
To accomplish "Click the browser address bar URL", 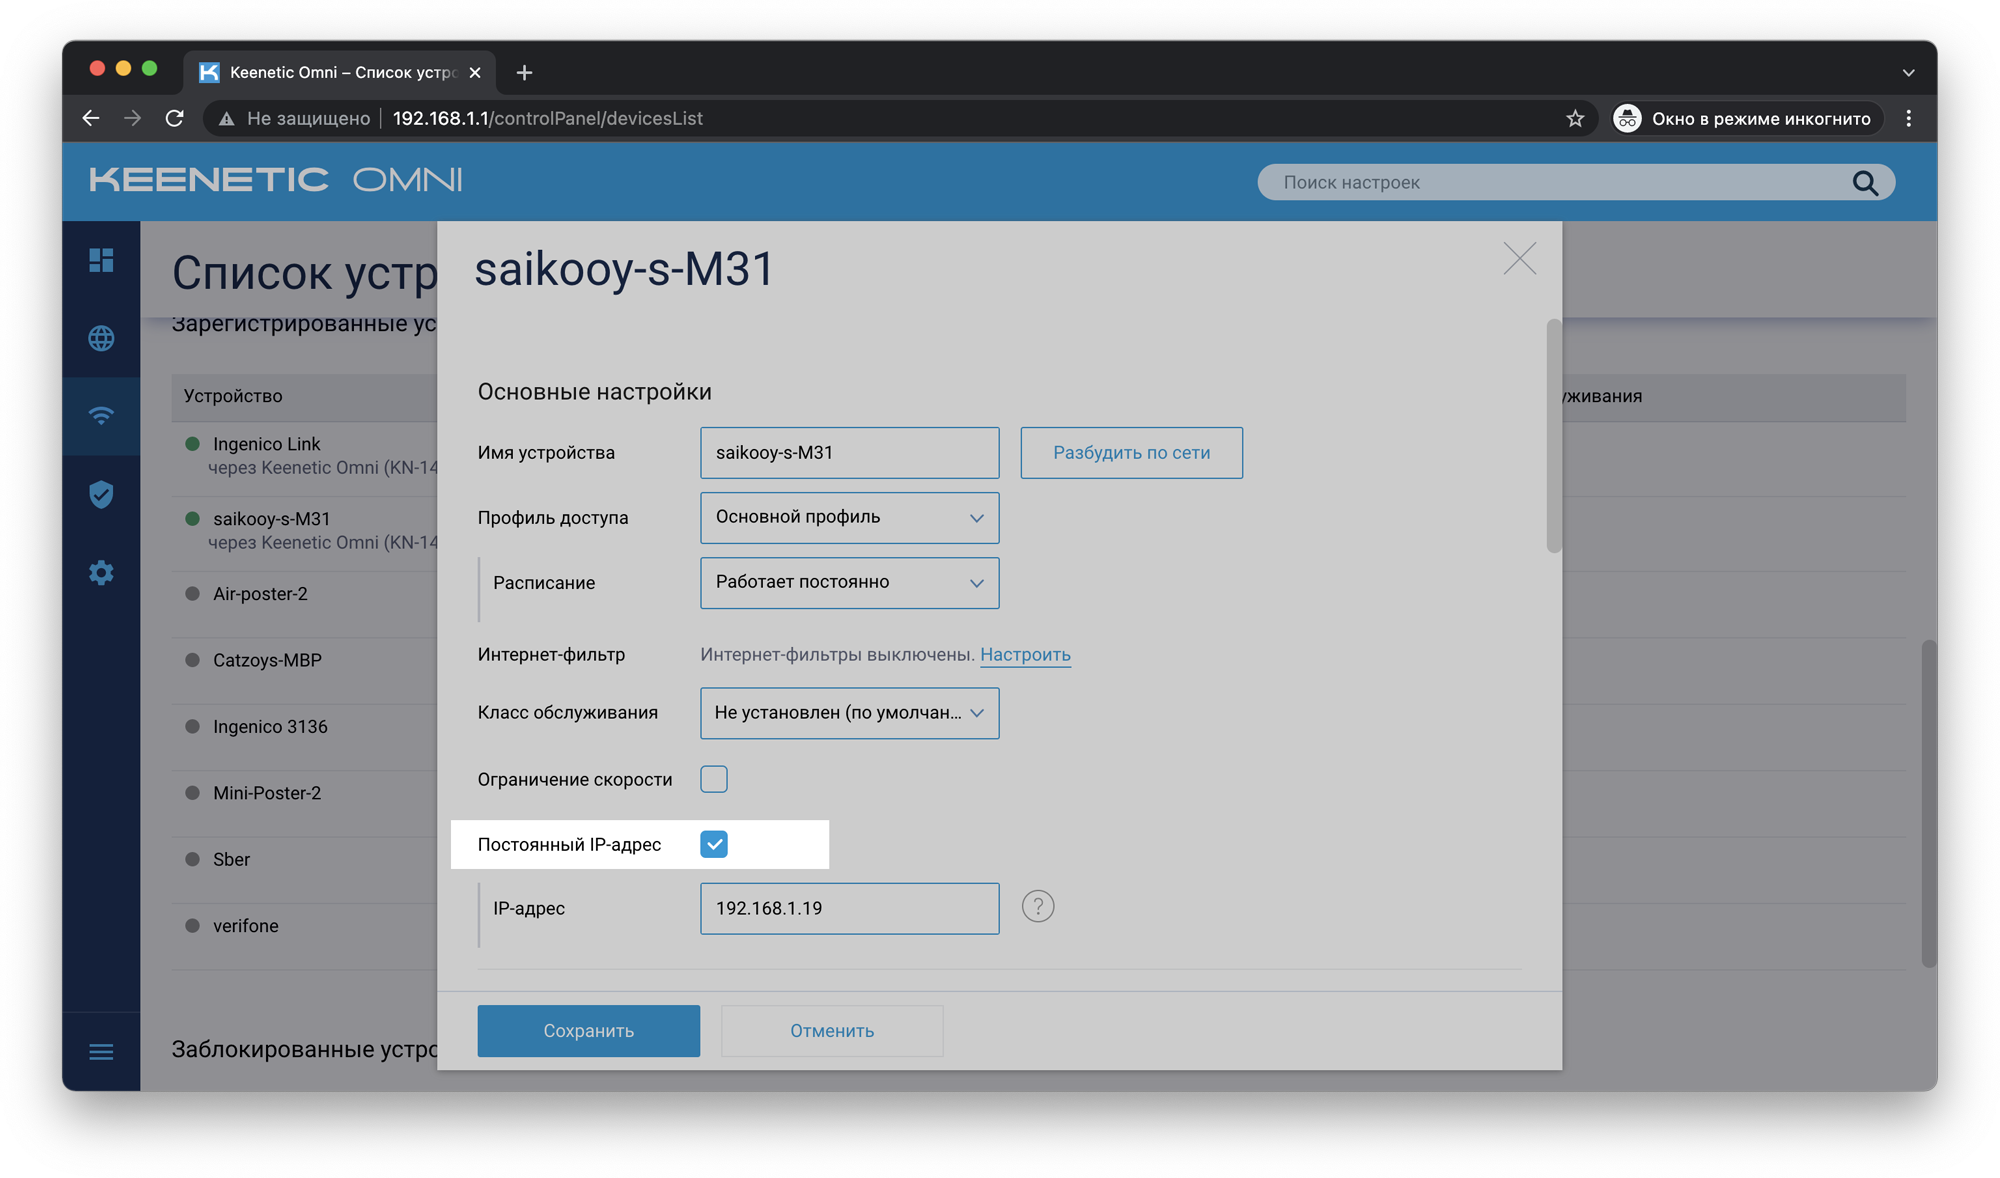I will [548, 118].
